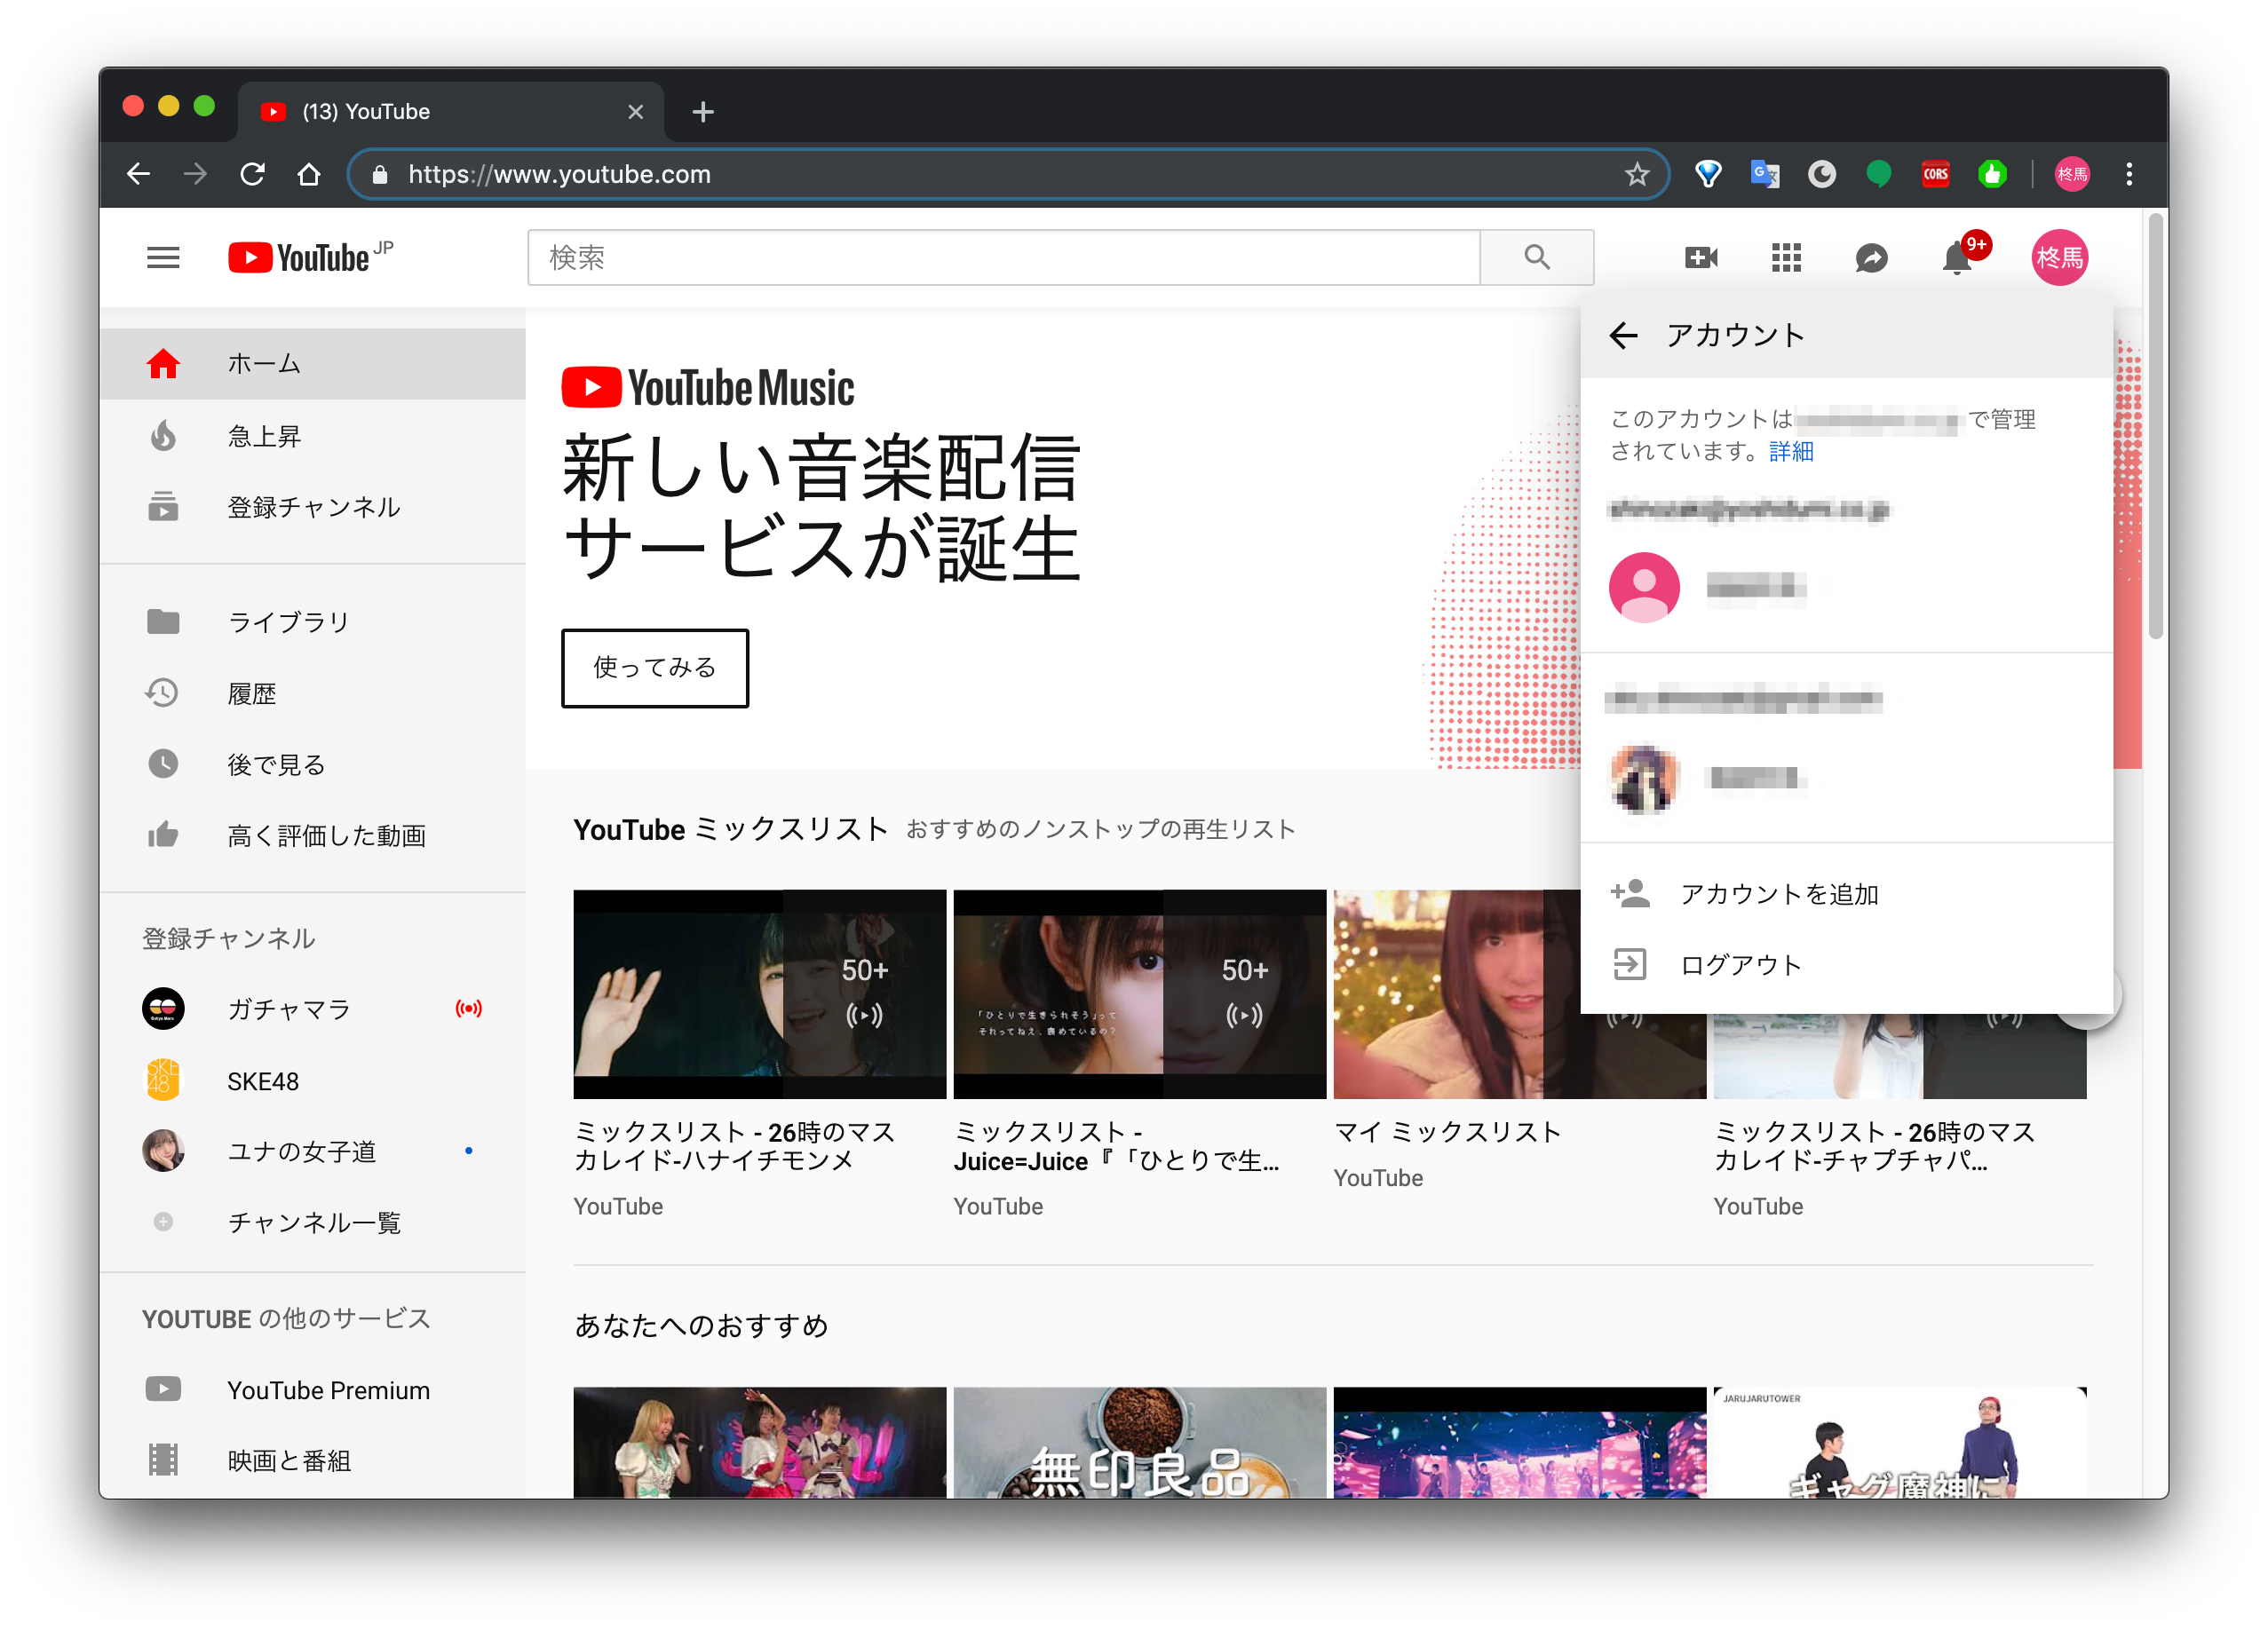Screen dimensions: 2268x1630
Task: Open 履歴 history
Action: [x=313, y=693]
